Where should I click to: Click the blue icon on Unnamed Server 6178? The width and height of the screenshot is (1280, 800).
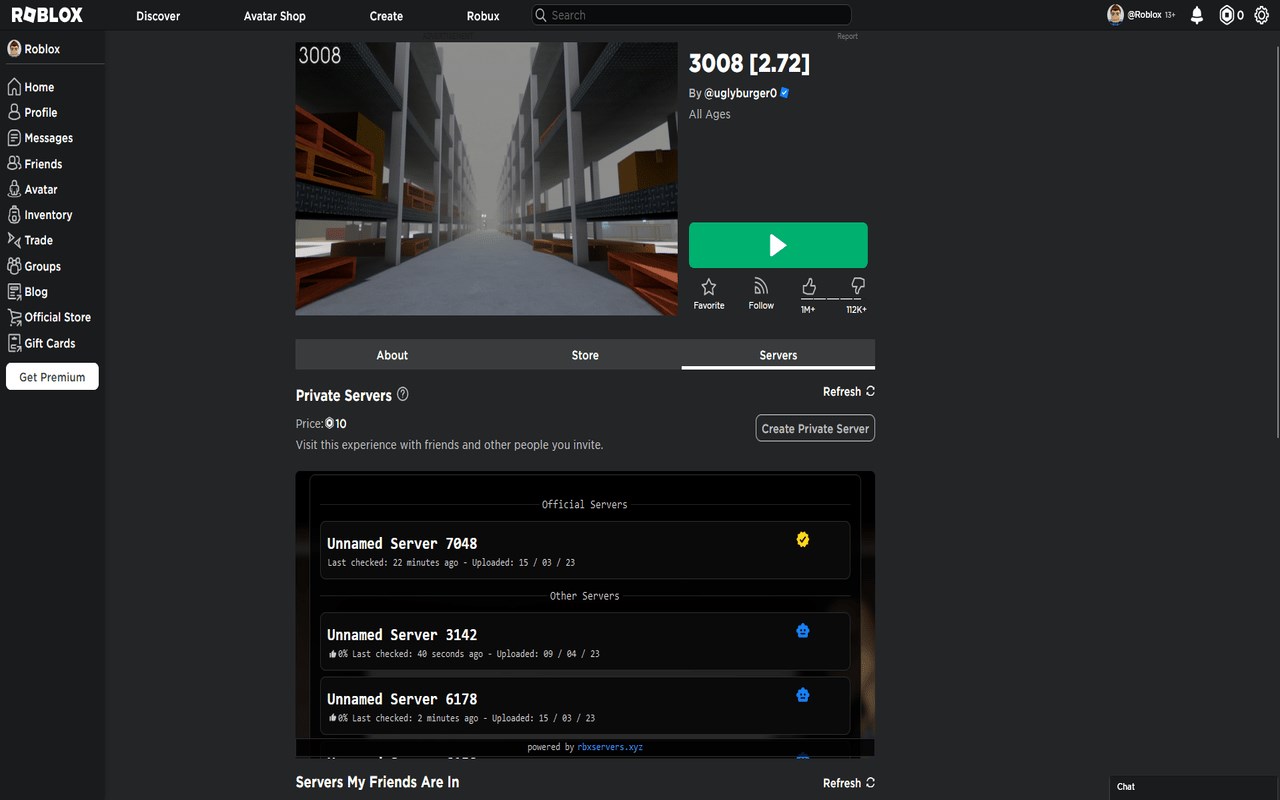pos(802,695)
